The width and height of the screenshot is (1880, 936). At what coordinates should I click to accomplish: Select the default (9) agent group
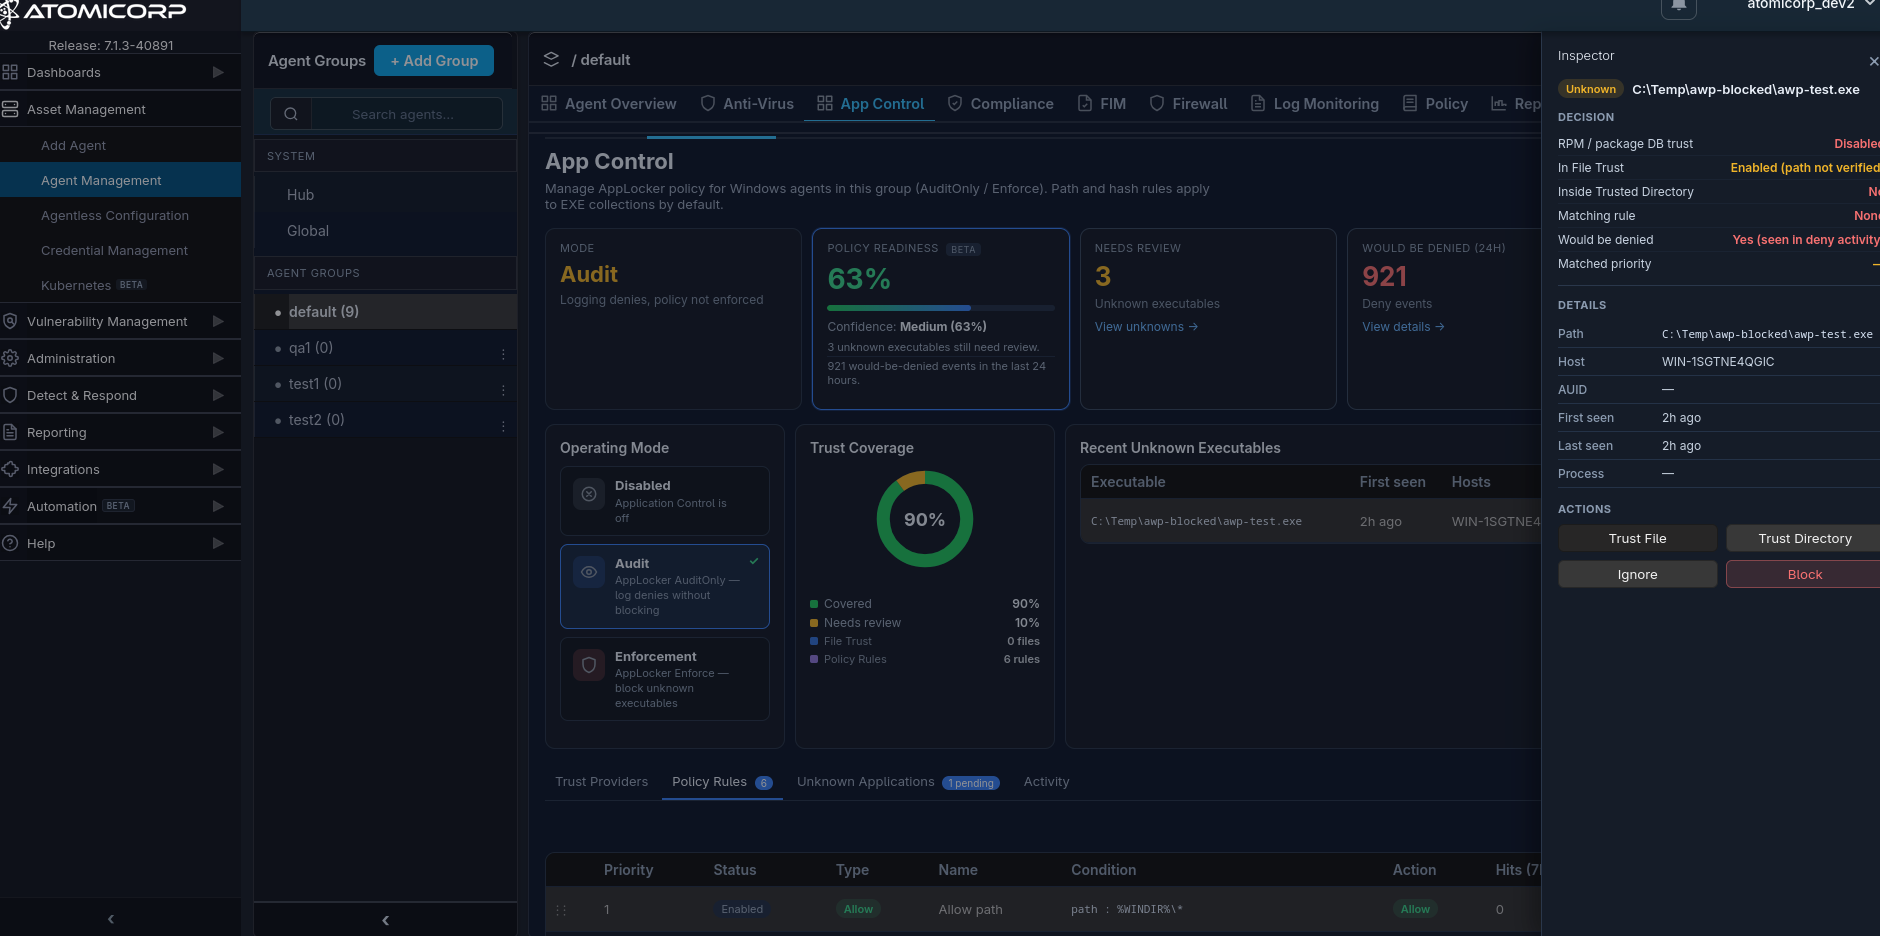point(386,312)
